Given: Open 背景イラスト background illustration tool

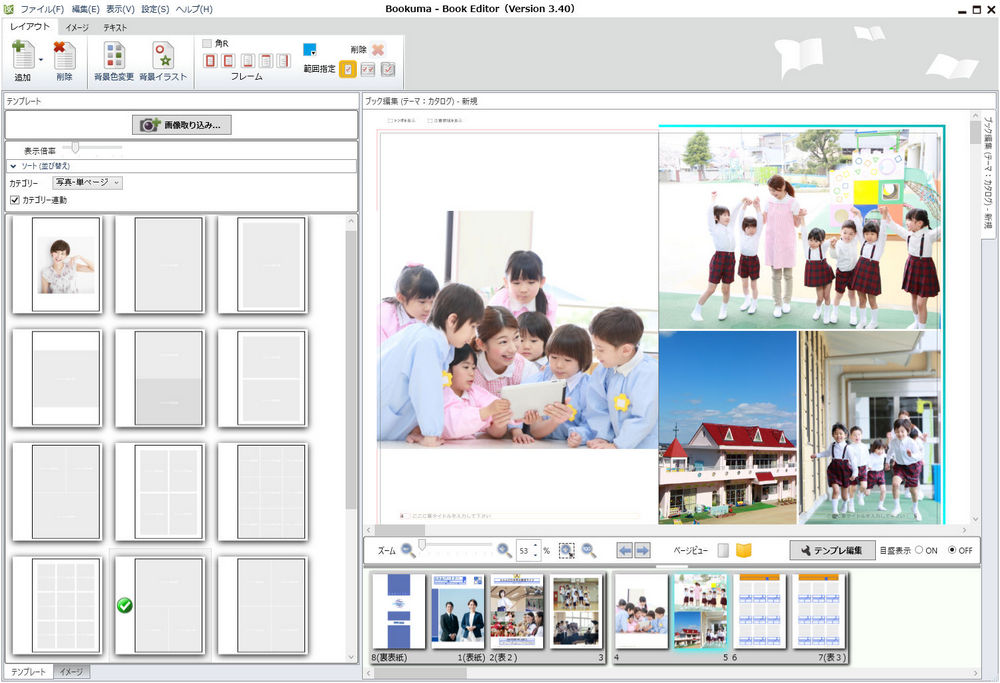Looking at the screenshot, I should click(162, 56).
